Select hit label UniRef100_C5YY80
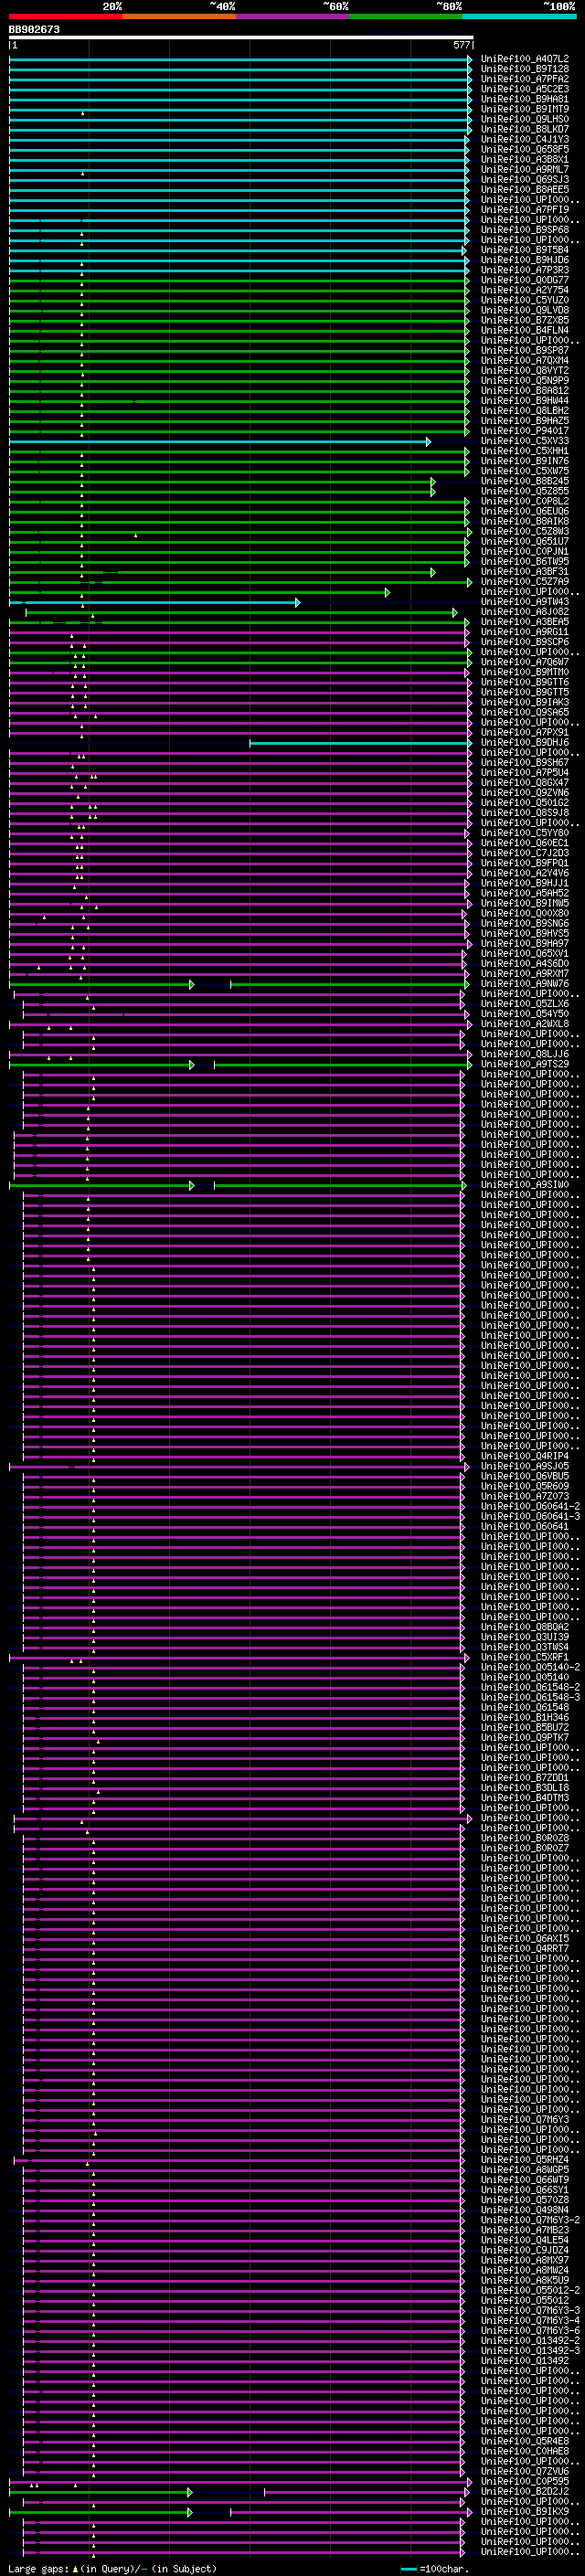Image resolution: width=585 pixels, height=2576 pixels. pos(525,833)
